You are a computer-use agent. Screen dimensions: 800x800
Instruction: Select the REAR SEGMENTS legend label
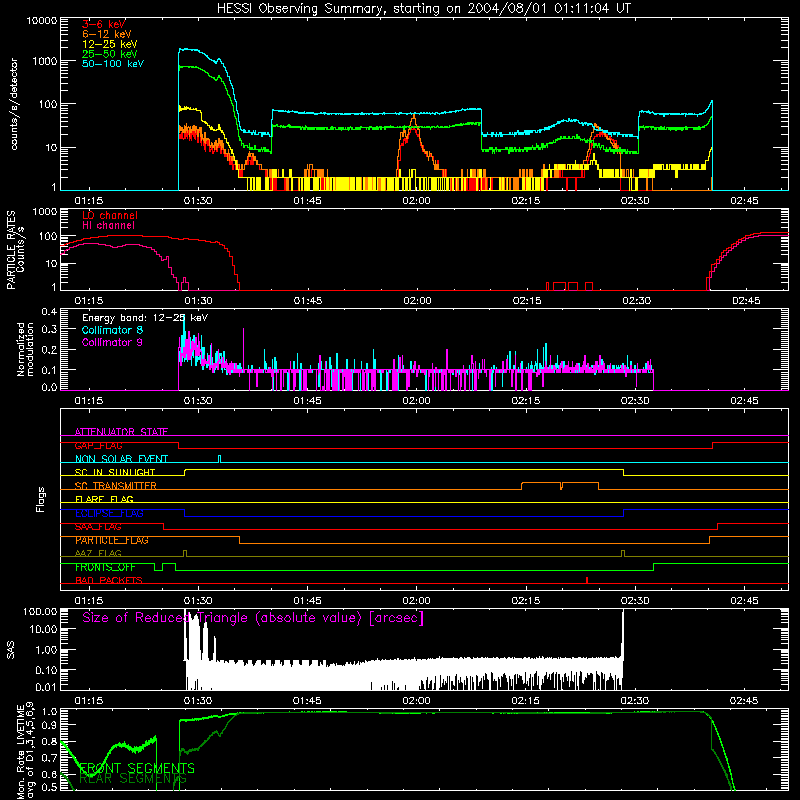(133, 779)
